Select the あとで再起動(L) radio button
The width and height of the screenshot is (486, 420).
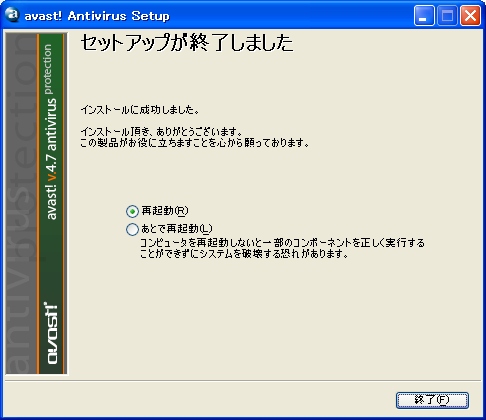click(x=132, y=229)
